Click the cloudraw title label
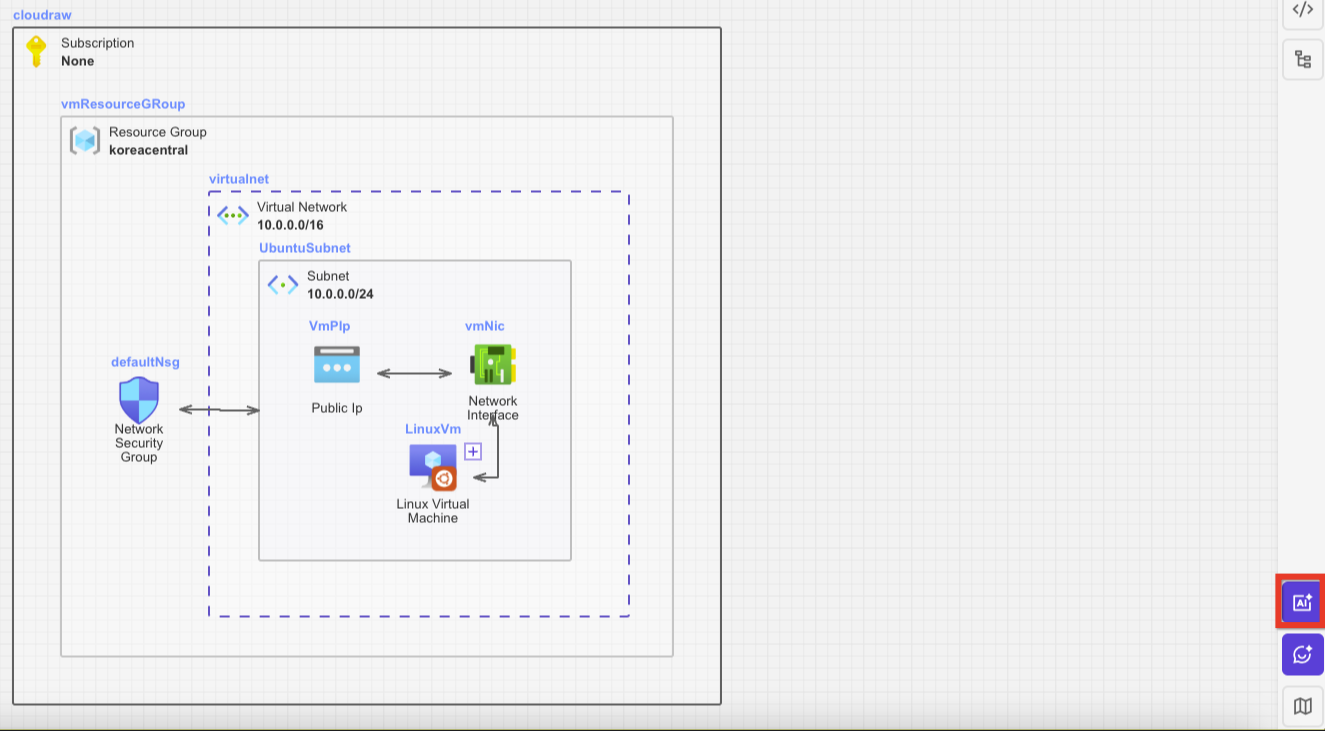 click(x=42, y=15)
